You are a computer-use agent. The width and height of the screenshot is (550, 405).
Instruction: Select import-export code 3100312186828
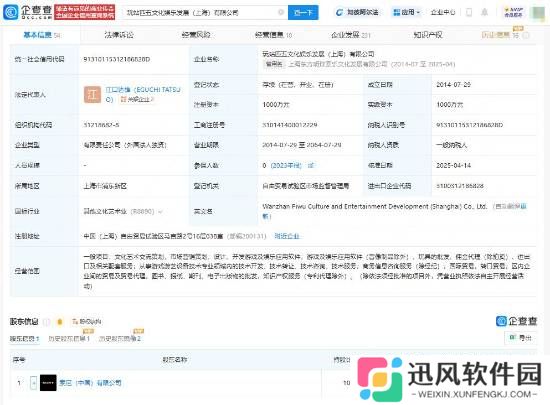(x=460, y=186)
